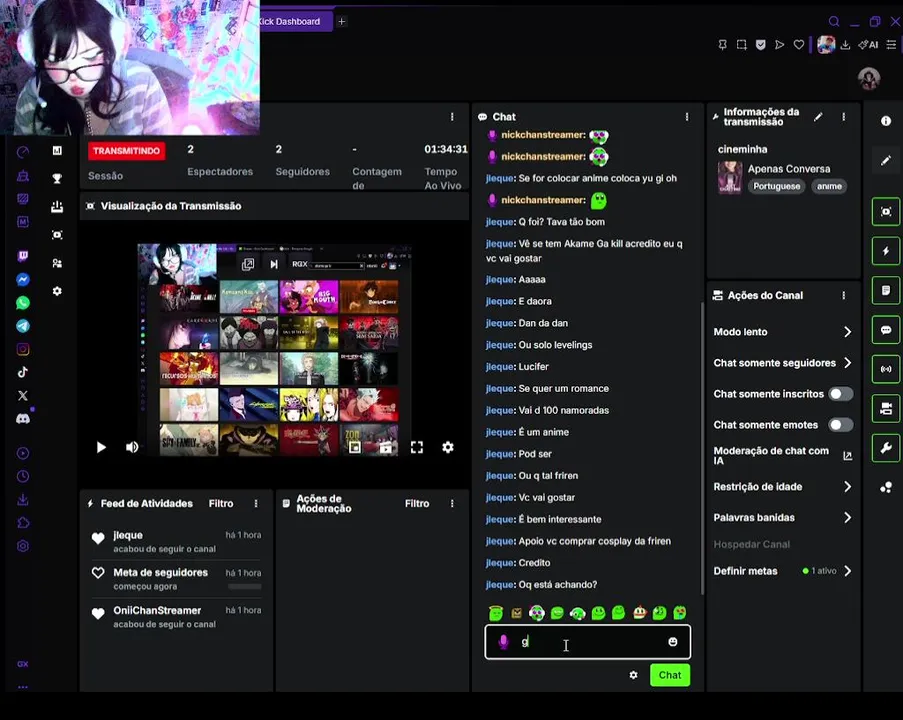Open stream preview quality settings gear
The image size is (903, 720).
[448, 448]
